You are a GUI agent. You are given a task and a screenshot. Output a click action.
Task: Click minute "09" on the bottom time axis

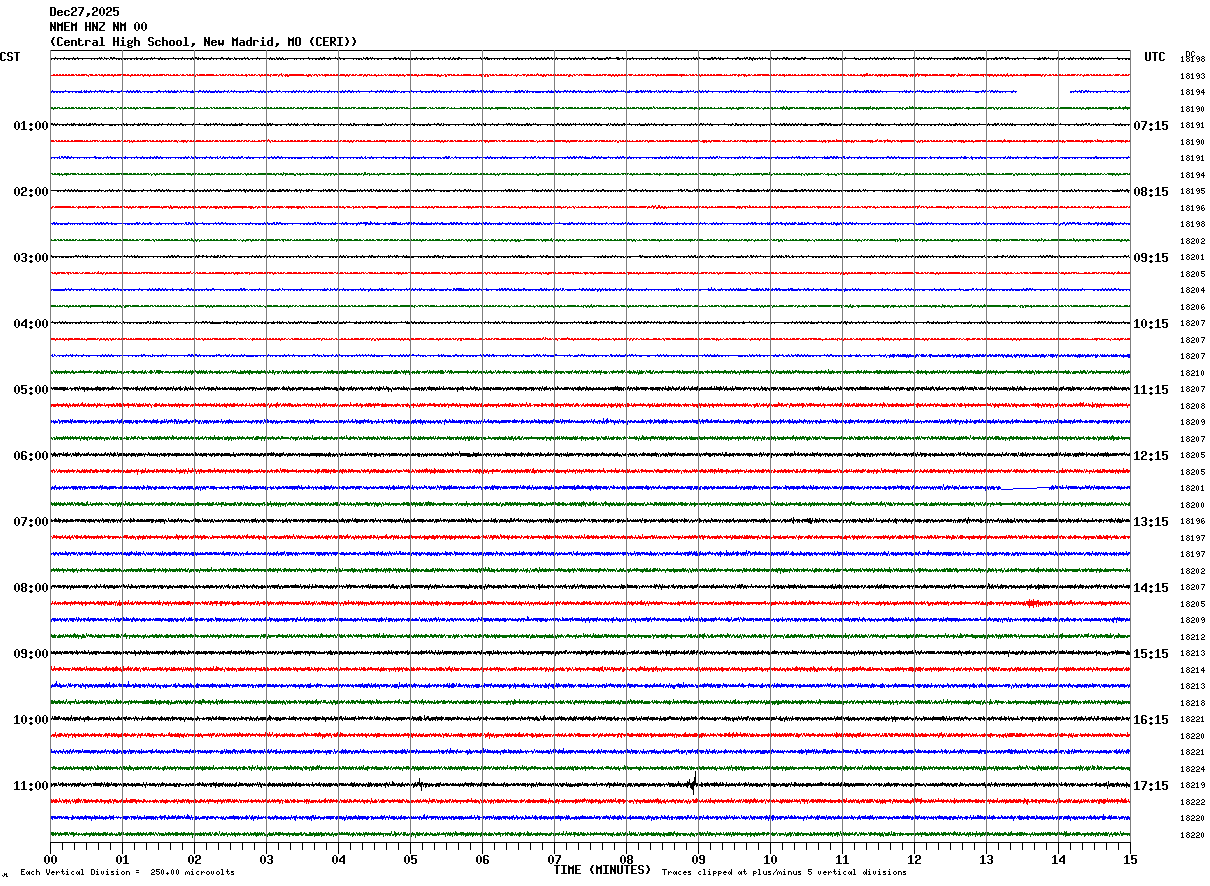click(x=698, y=859)
